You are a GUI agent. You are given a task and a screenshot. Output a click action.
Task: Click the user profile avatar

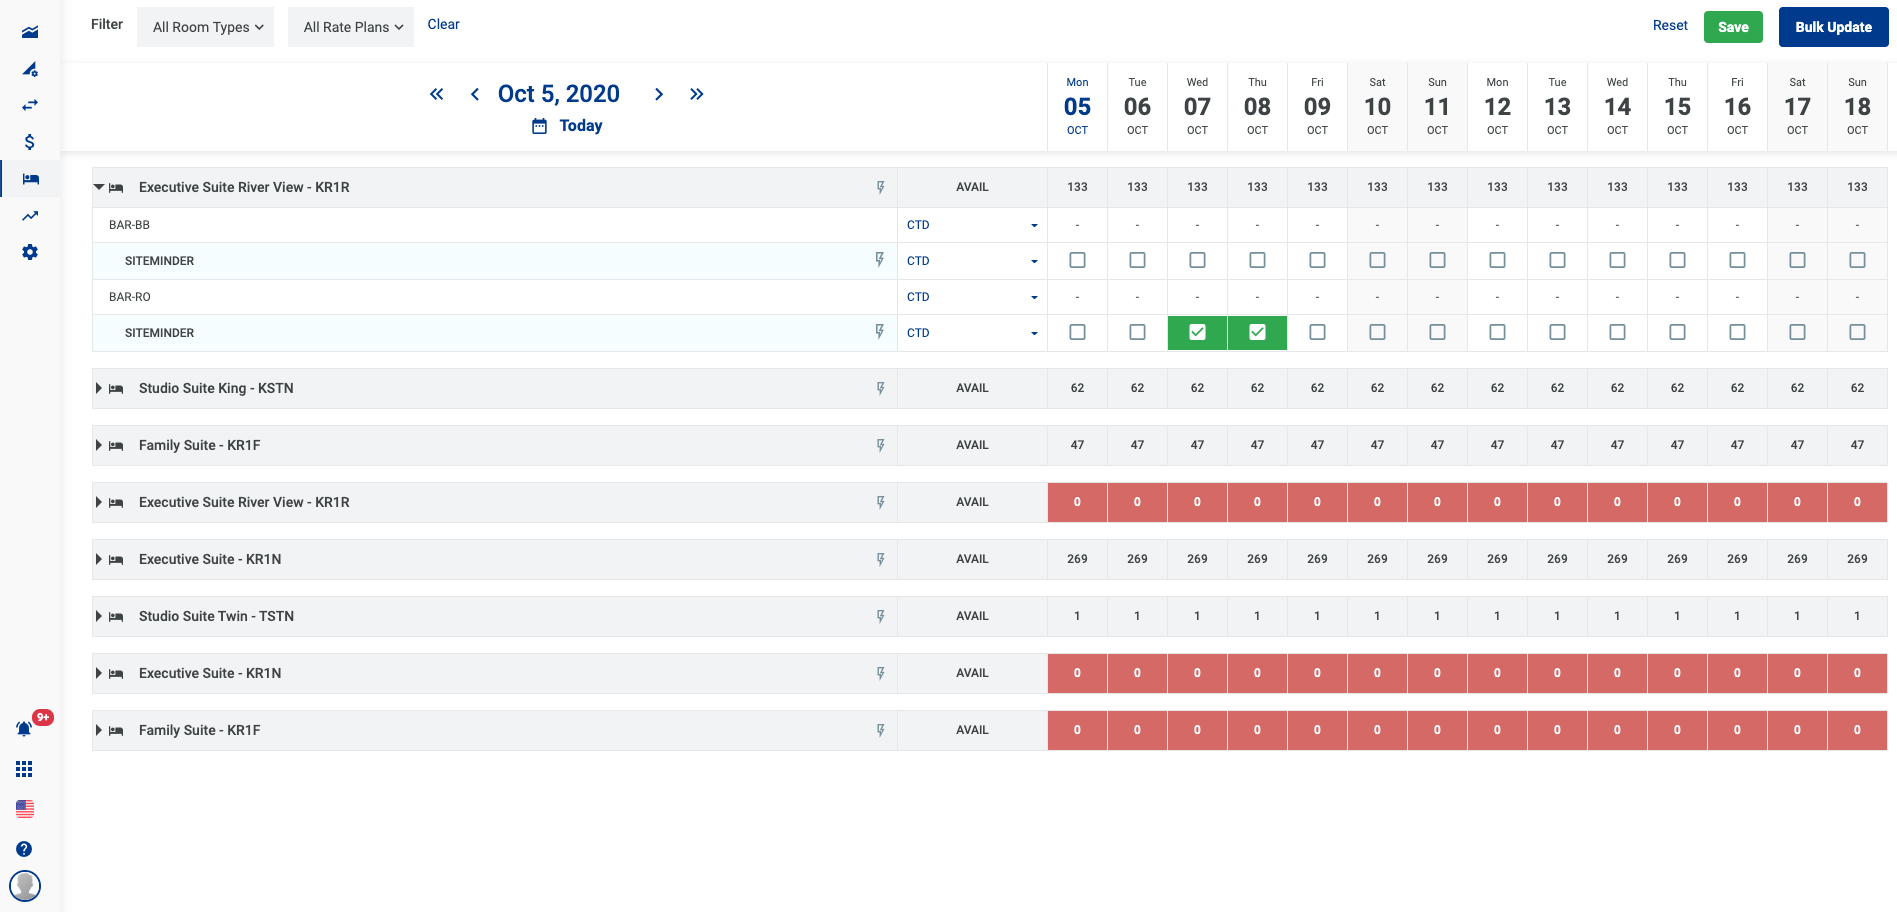coord(24,885)
